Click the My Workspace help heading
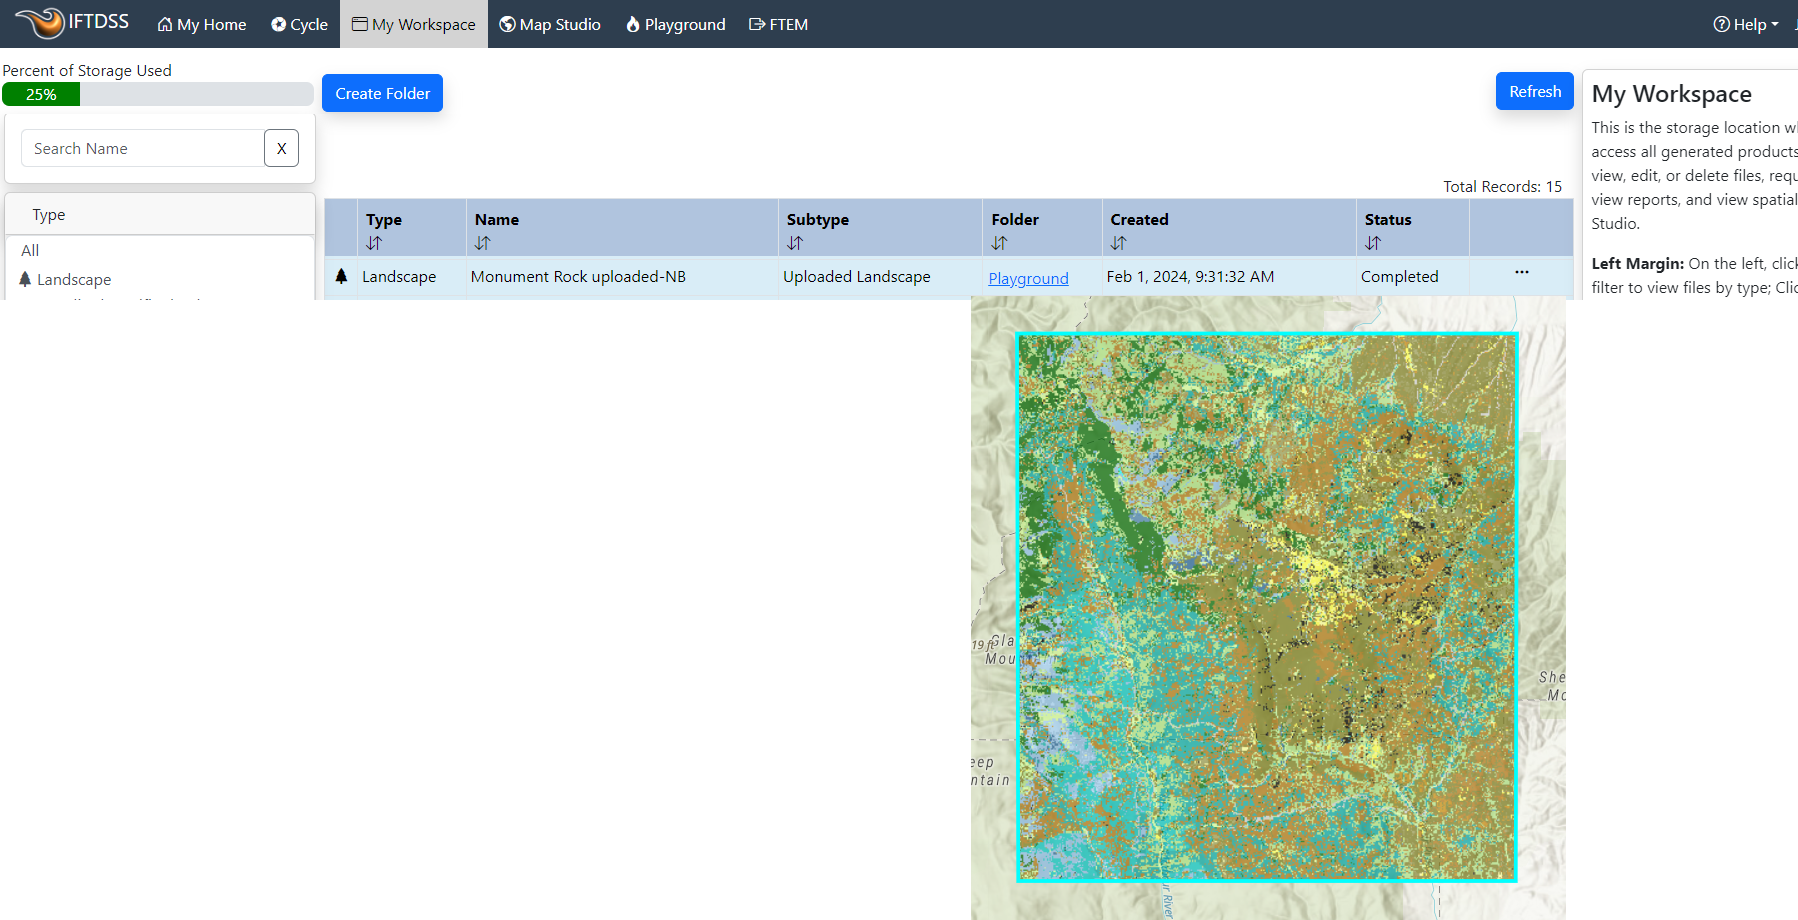 click(1671, 94)
